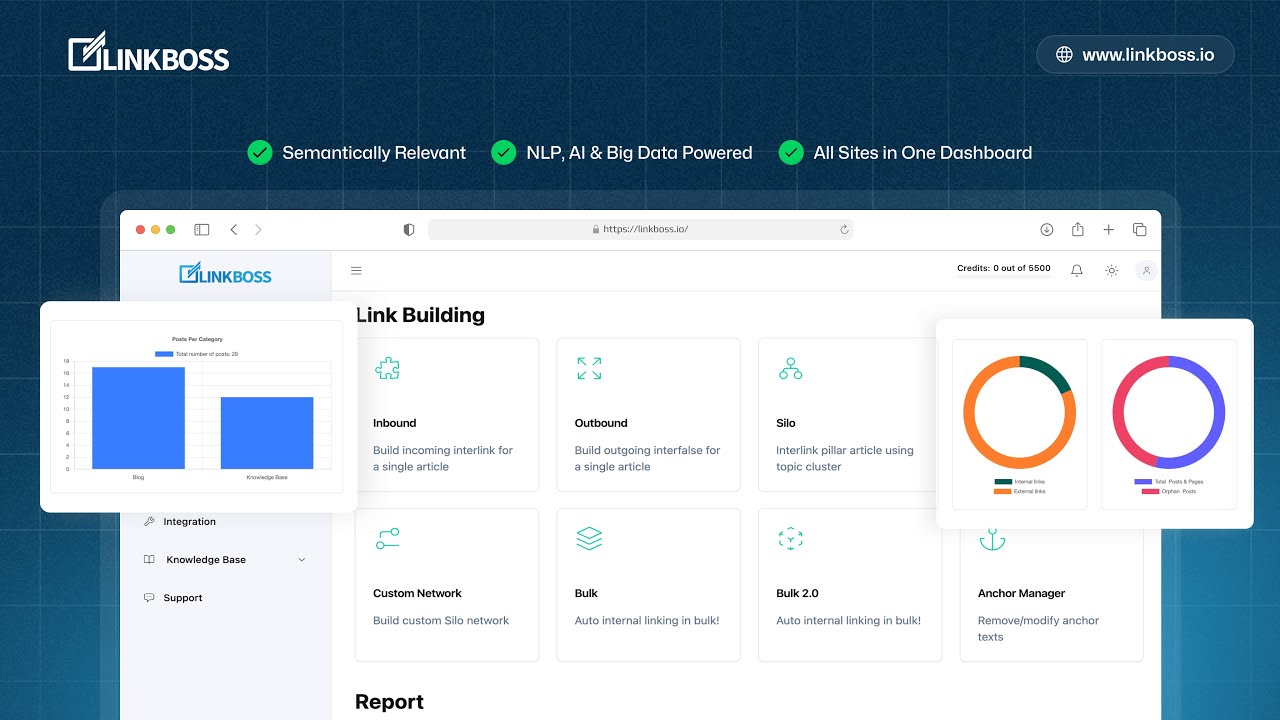This screenshot has width=1280, height=720.
Task: Click the "NLP, AI & Big Data Powered" text
Action: click(x=639, y=153)
